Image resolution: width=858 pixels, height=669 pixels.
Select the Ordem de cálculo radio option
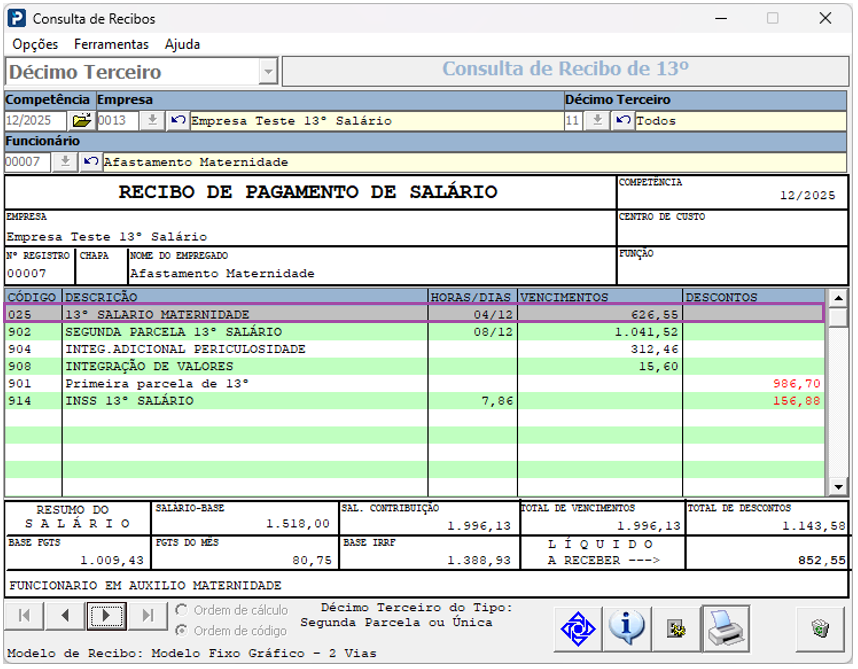coord(181,610)
